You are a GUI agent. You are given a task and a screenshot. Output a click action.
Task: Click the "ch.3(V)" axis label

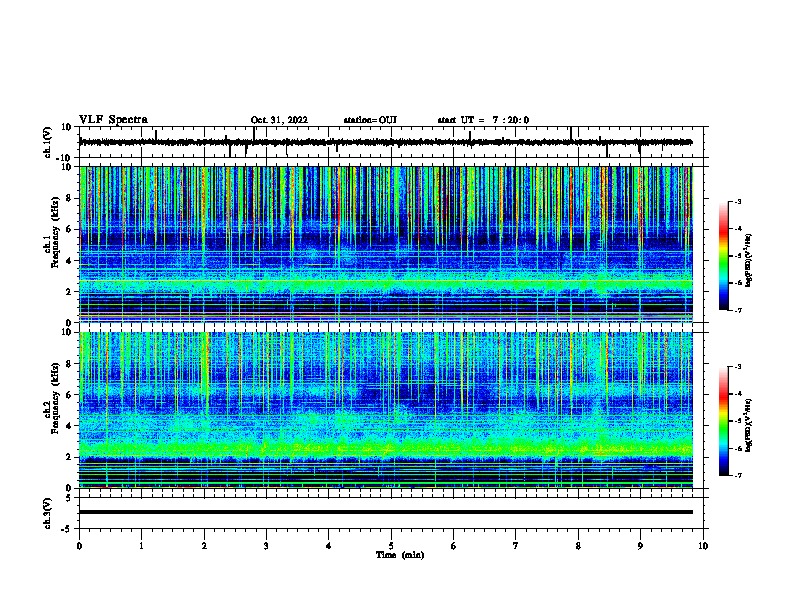coord(48,513)
